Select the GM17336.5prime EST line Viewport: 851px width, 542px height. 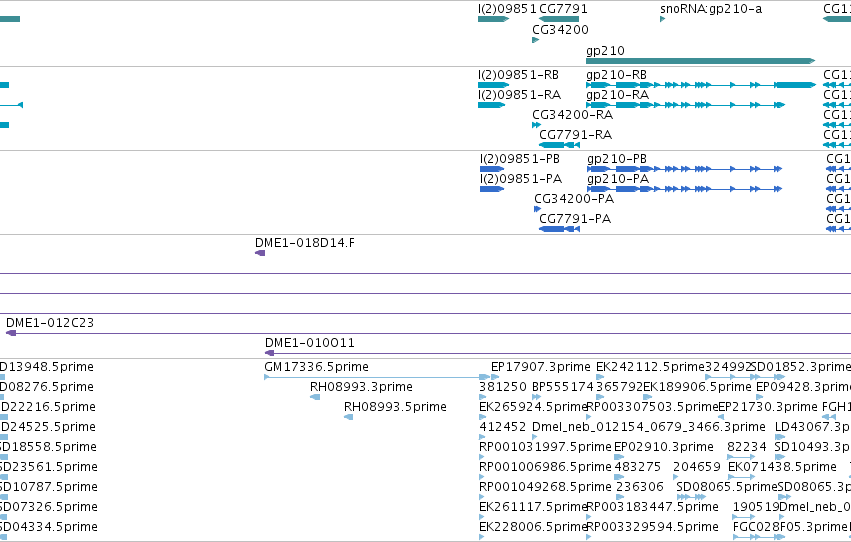(377, 377)
